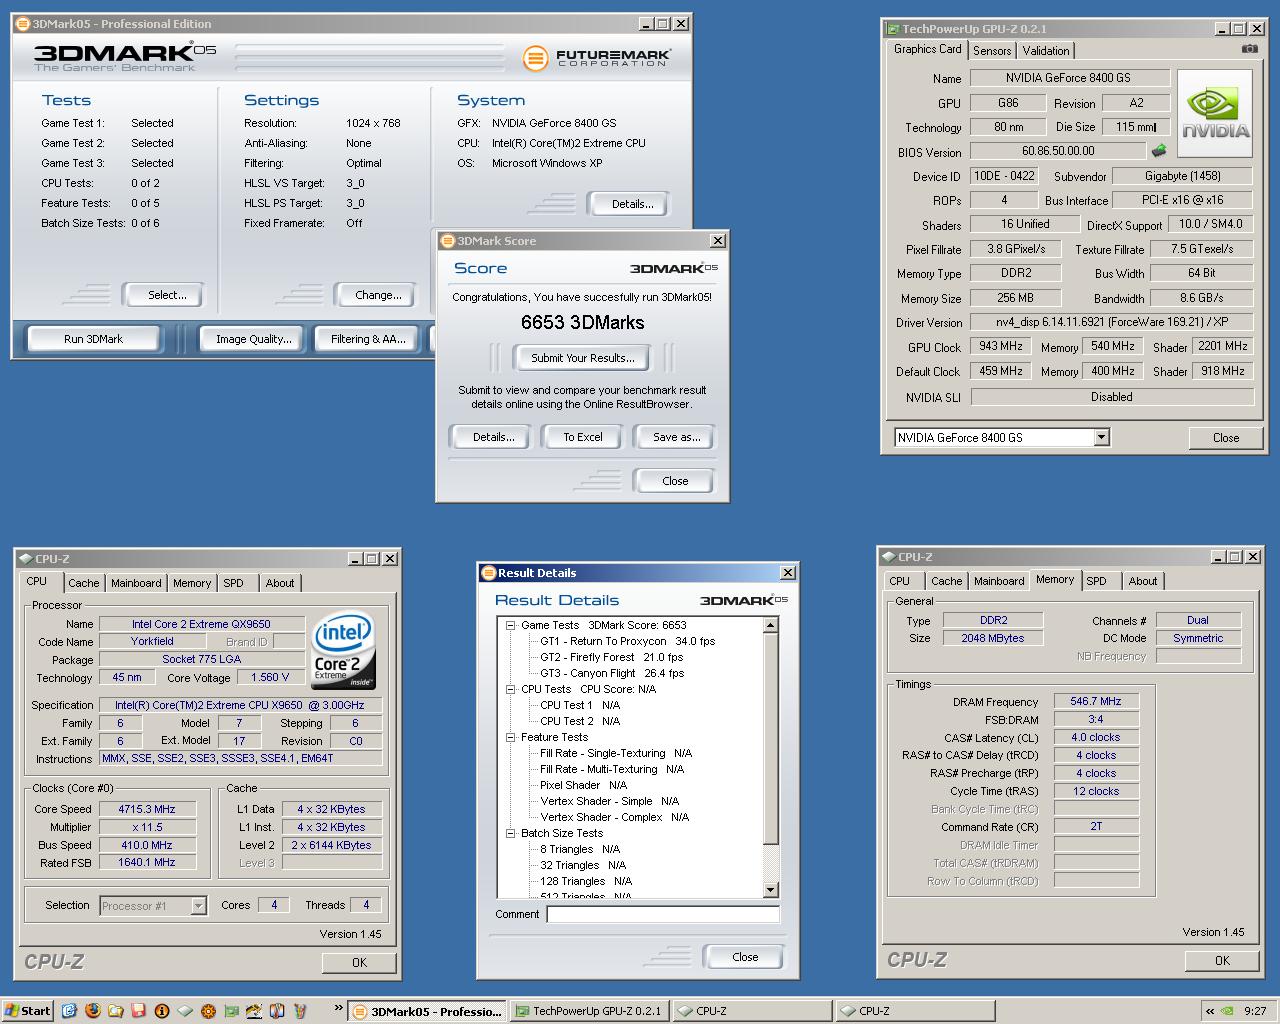
Task: Close the Result Details dialog with Close button
Action: click(745, 957)
